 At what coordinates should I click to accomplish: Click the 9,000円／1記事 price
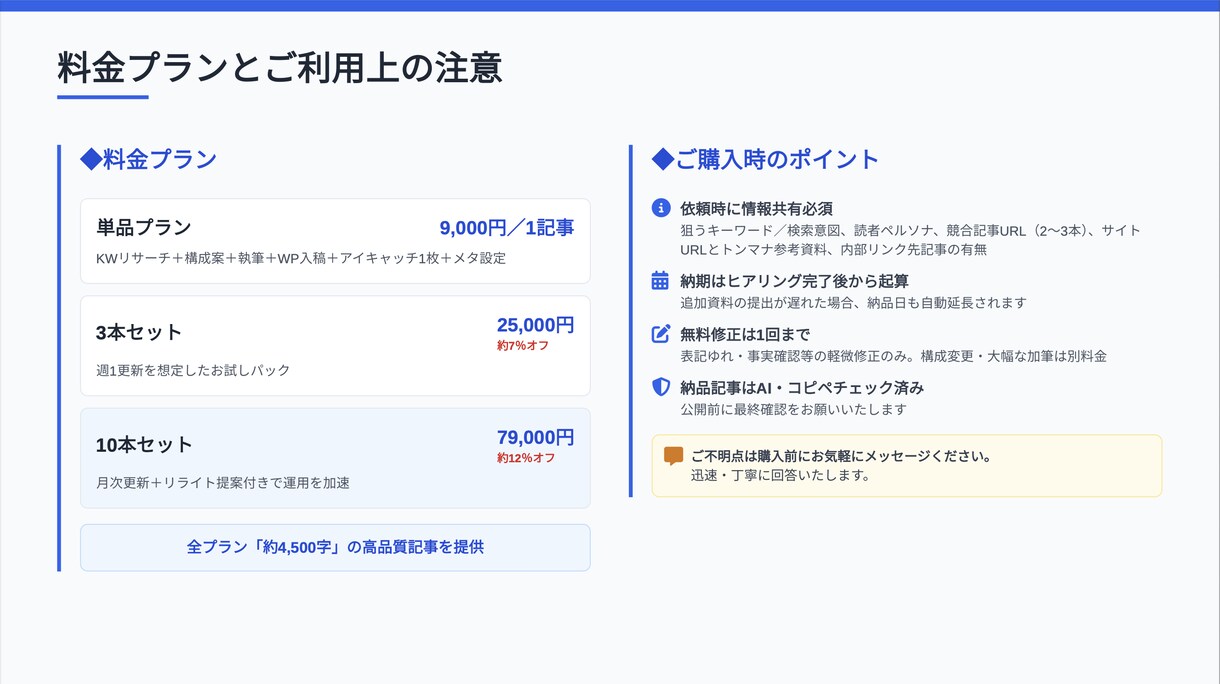pyautogui.click(x=507, y=228)
